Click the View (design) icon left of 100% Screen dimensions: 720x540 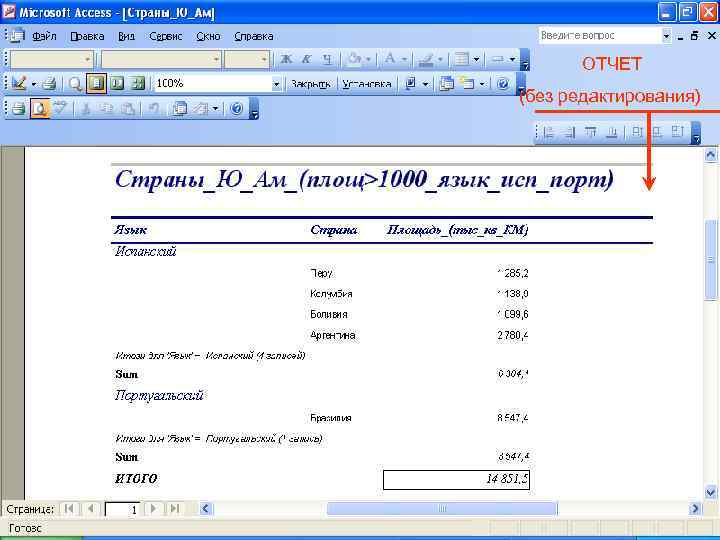pyautogui.click(x=19, y=84)
